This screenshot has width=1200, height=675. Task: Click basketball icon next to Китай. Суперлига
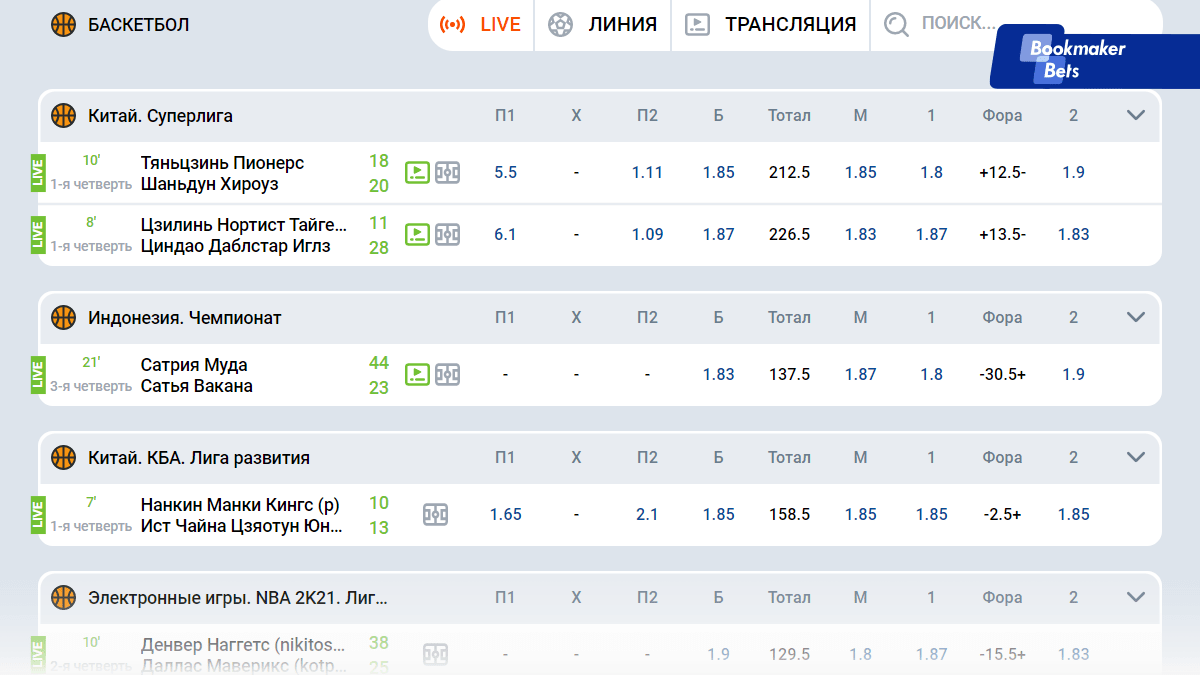click(x=64, y=116)
